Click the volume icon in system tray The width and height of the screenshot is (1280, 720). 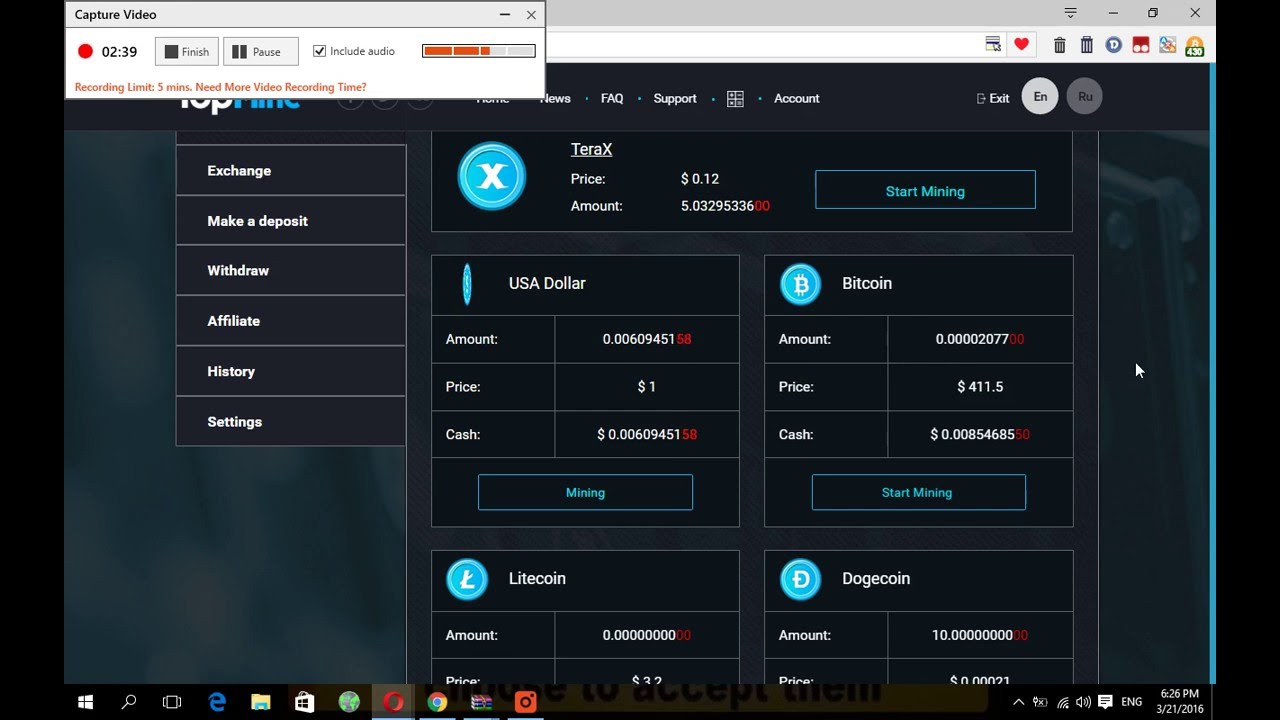1084,702
